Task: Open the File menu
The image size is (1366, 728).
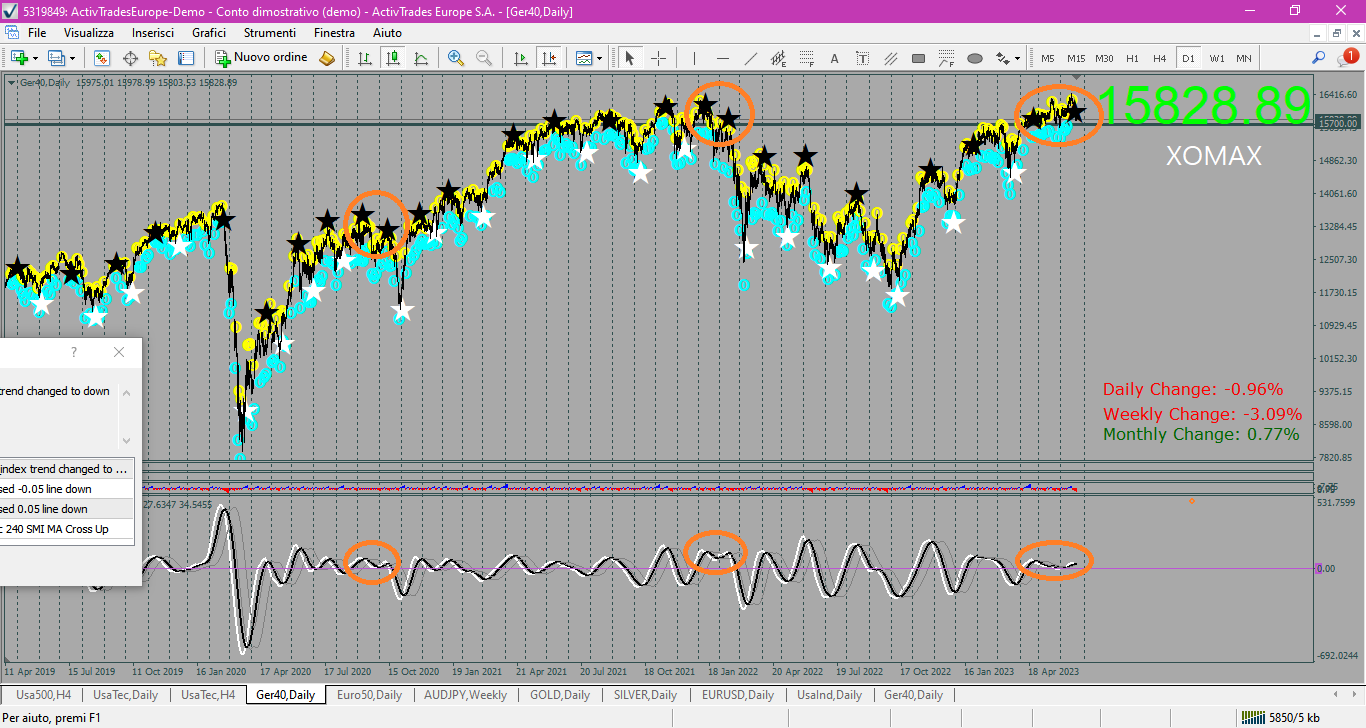Action: (x=37, y=33)
